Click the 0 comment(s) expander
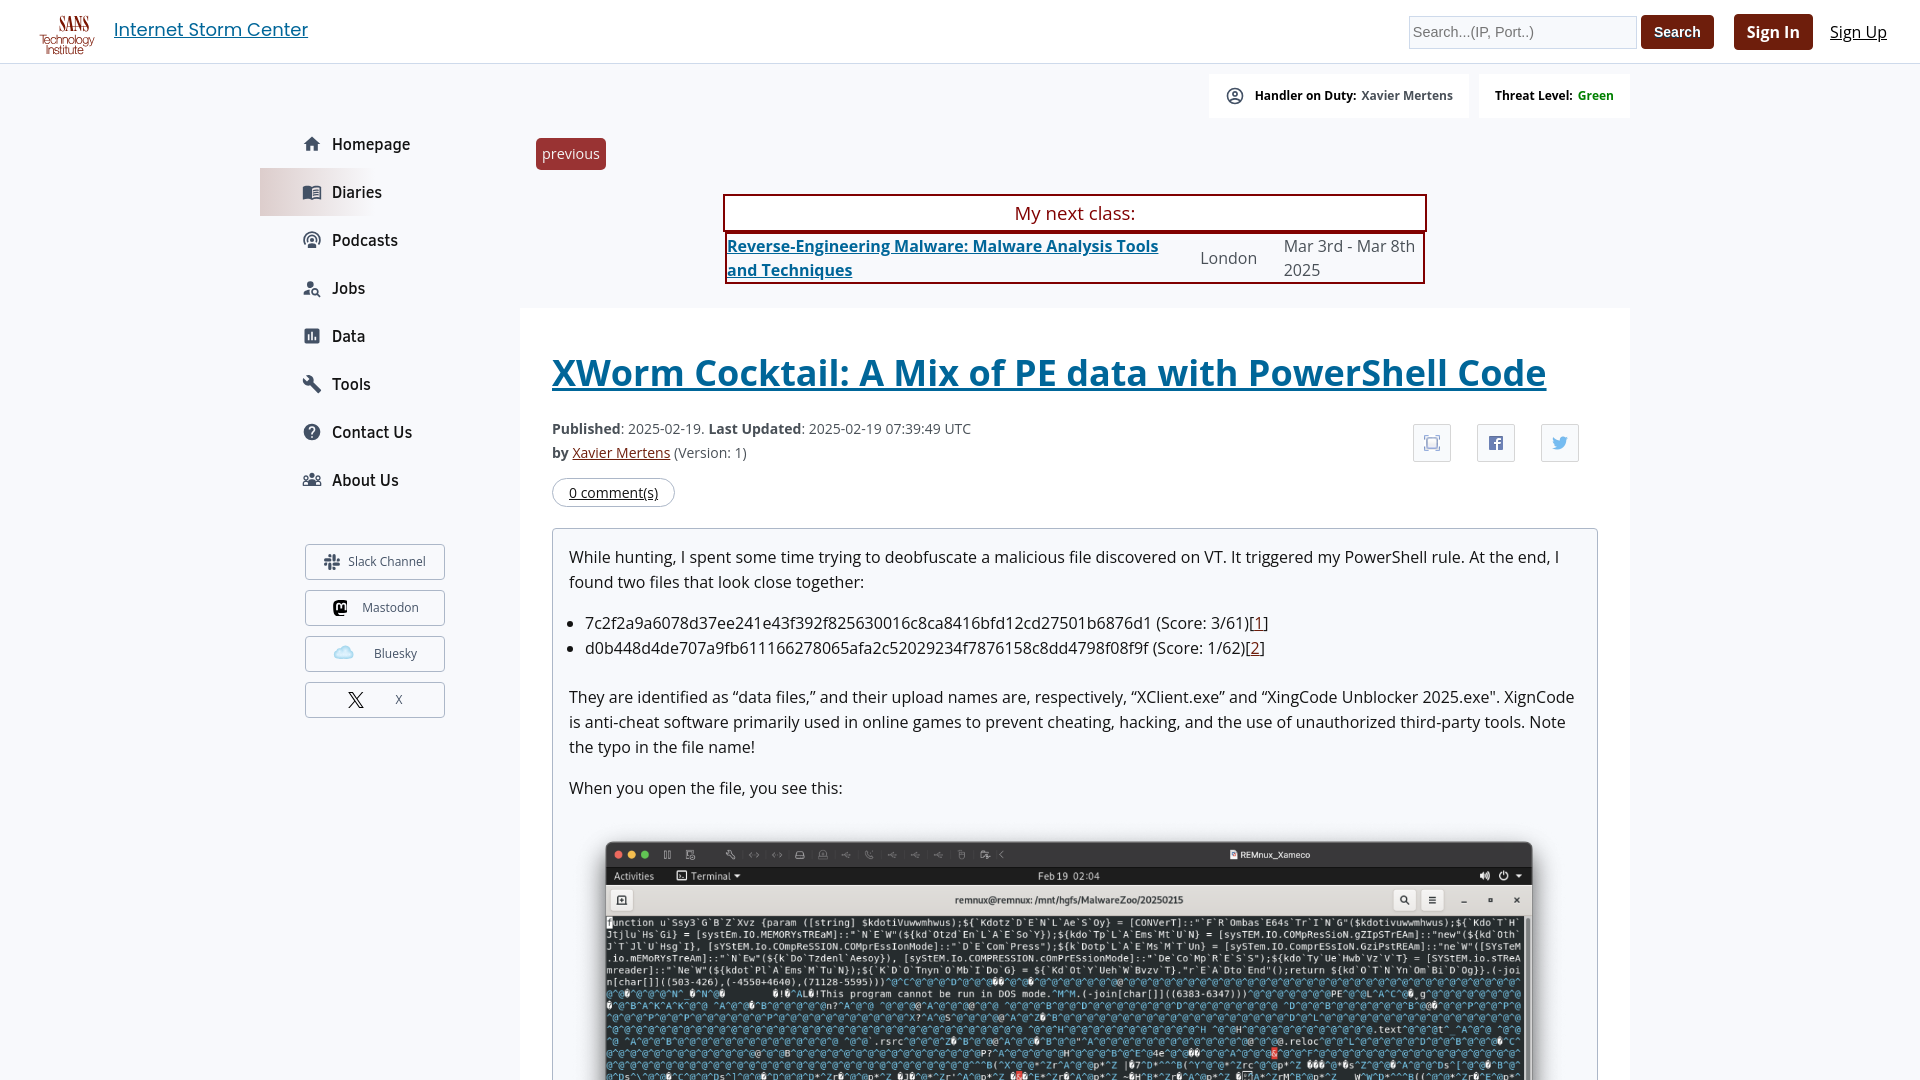 coord(613,492)
